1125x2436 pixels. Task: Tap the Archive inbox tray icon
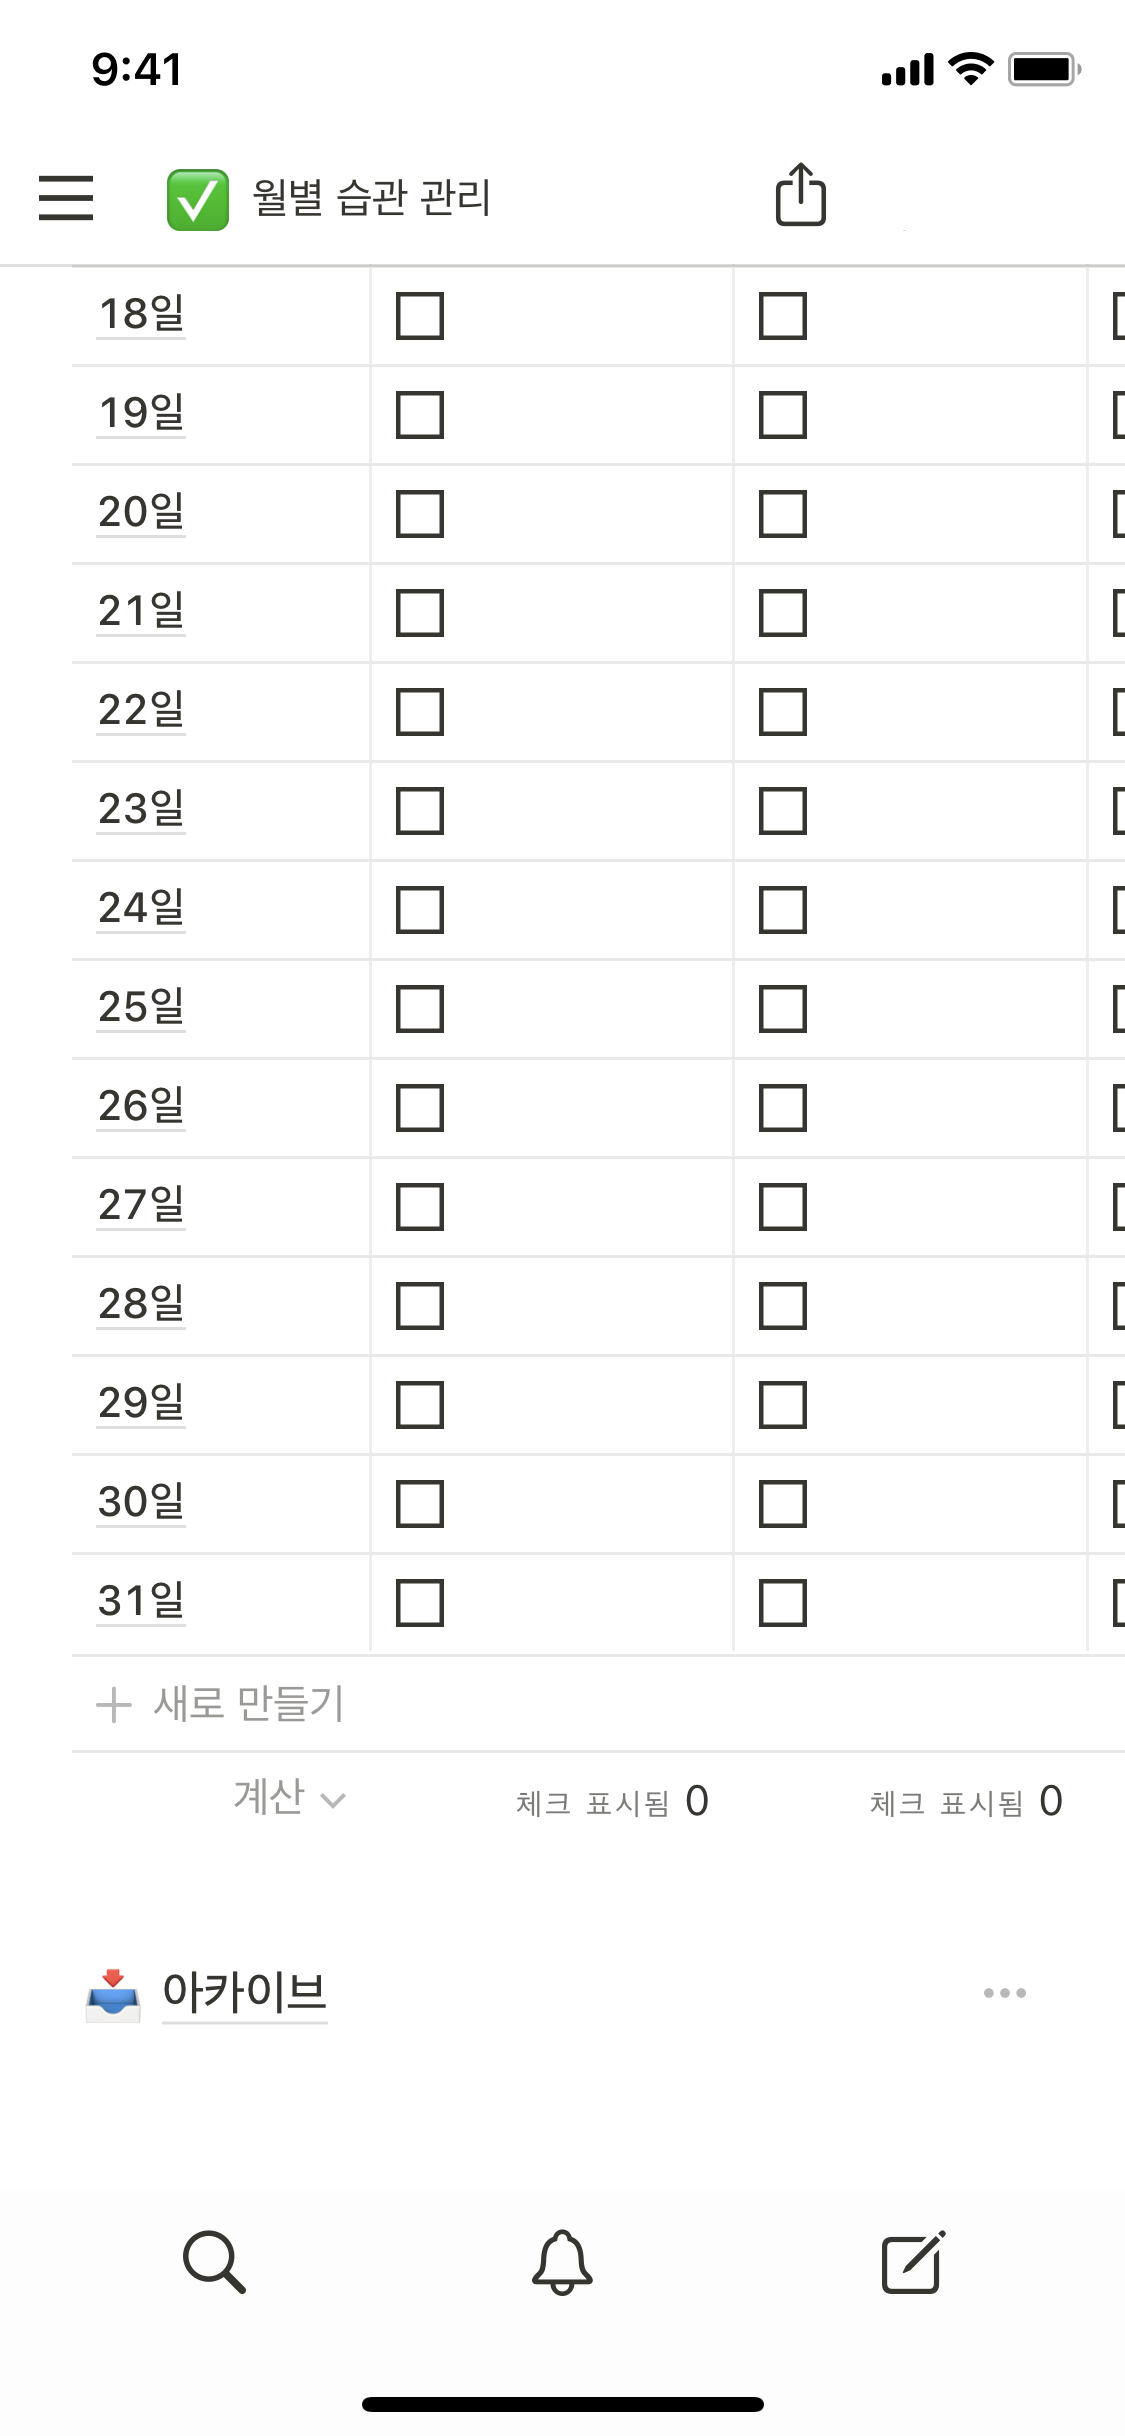point(113,1993)
